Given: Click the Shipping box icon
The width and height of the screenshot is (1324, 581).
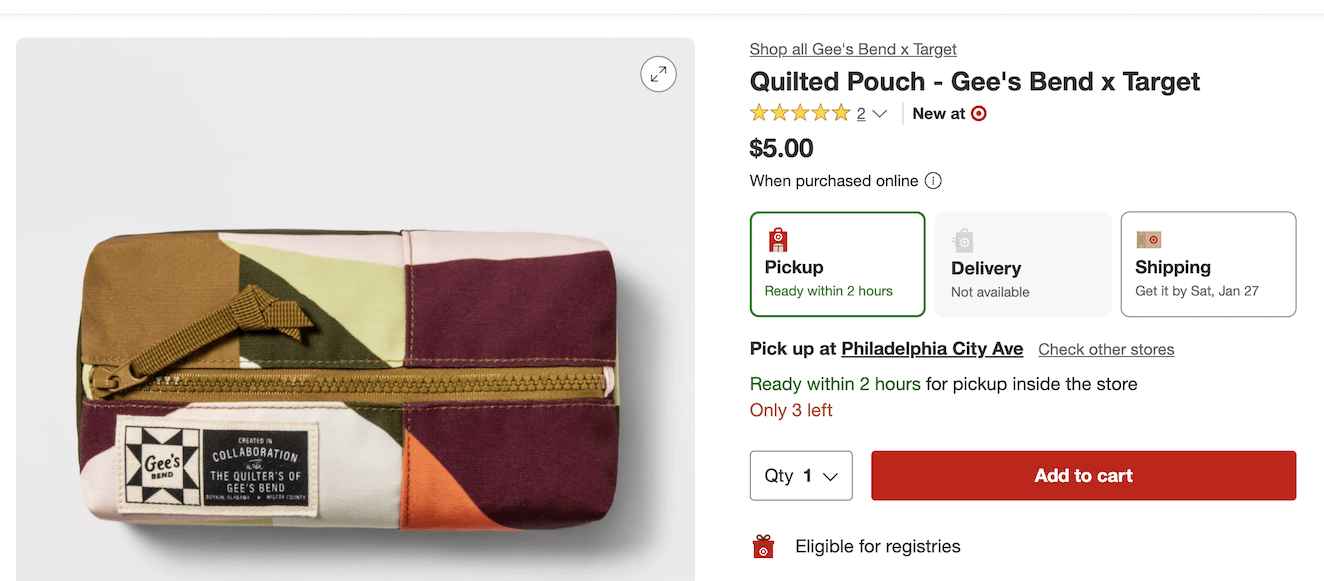Looking at the screenshot, I should click(1148, 240).
